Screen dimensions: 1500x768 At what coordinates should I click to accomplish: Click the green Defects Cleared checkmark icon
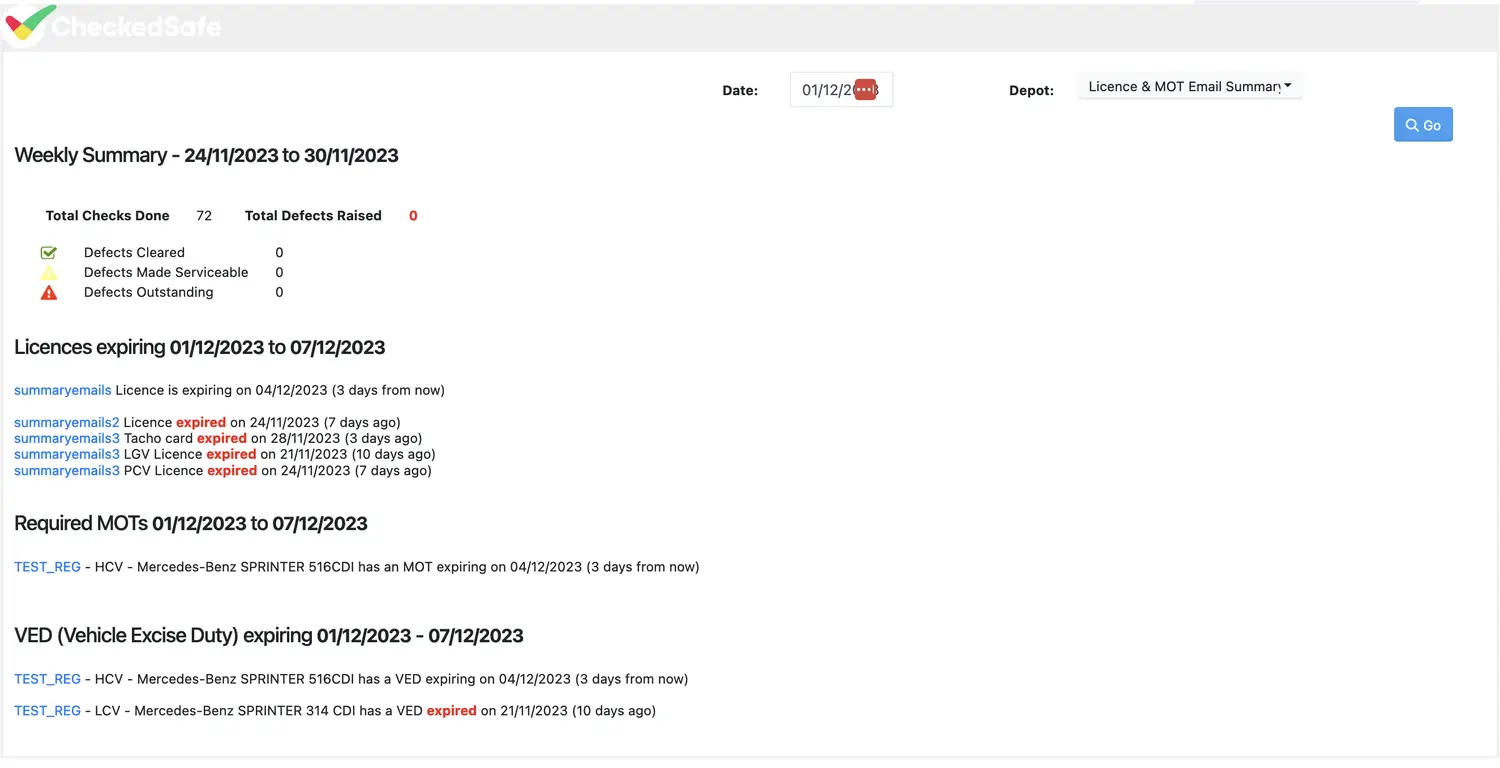click(48, 253)
